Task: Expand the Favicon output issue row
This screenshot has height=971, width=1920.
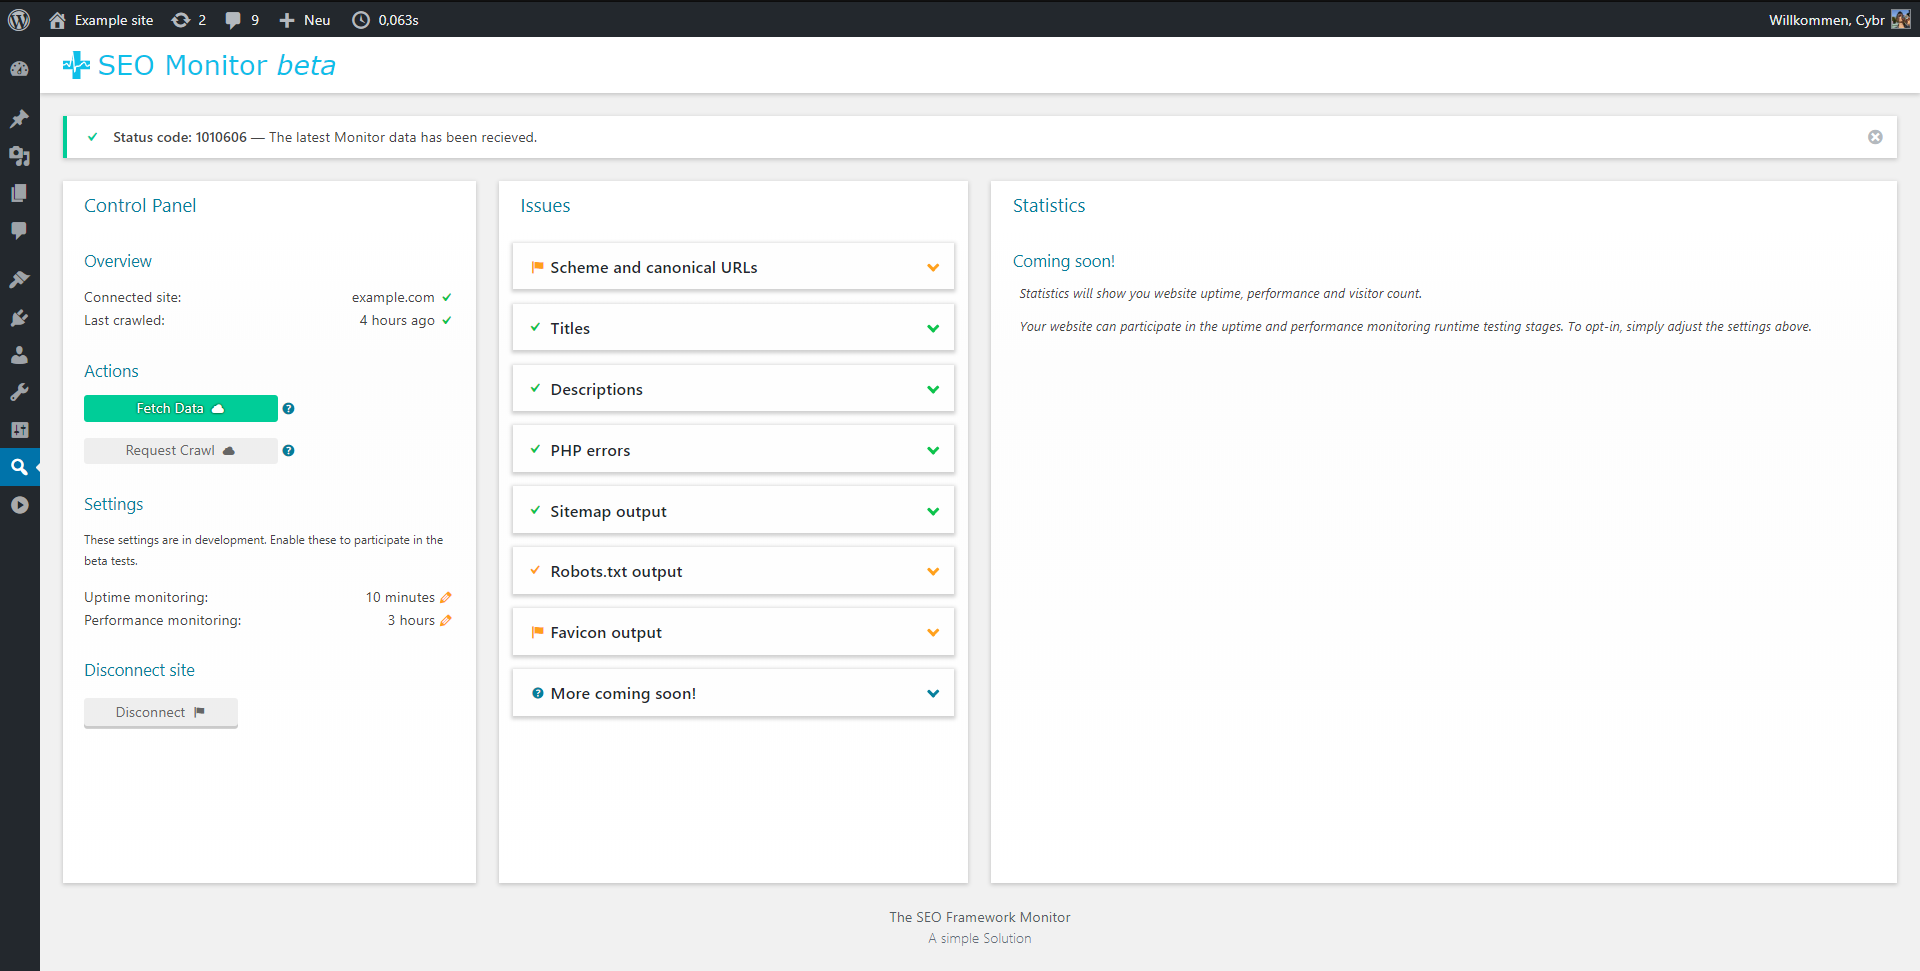Action: coord(733,632)
